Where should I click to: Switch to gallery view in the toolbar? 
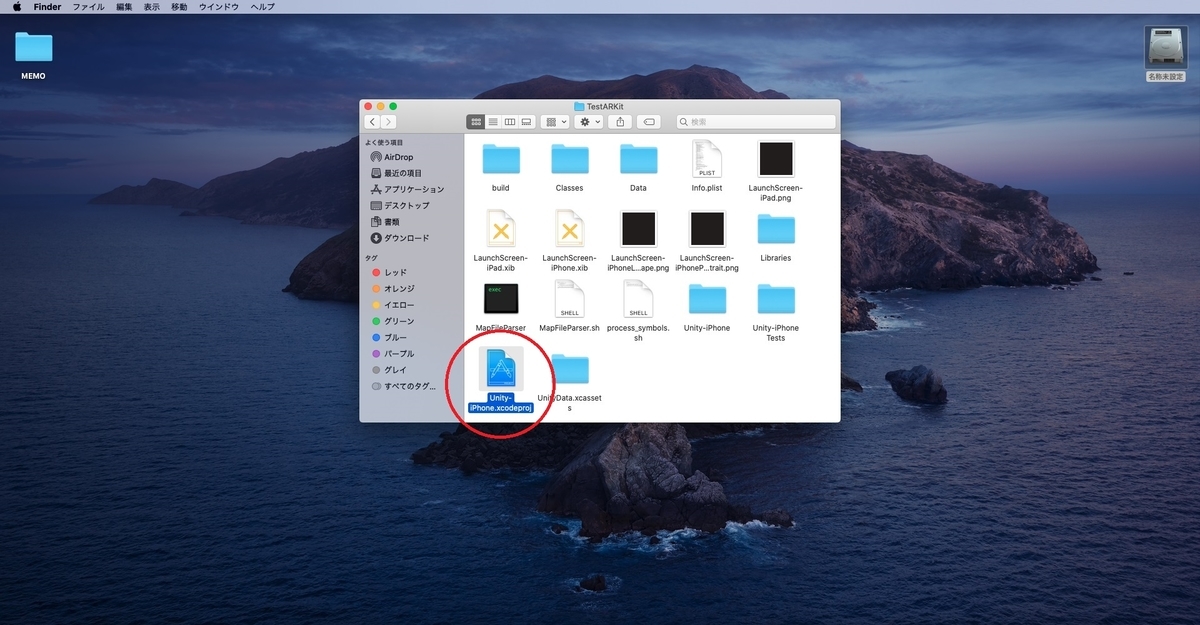click(526, 121)
